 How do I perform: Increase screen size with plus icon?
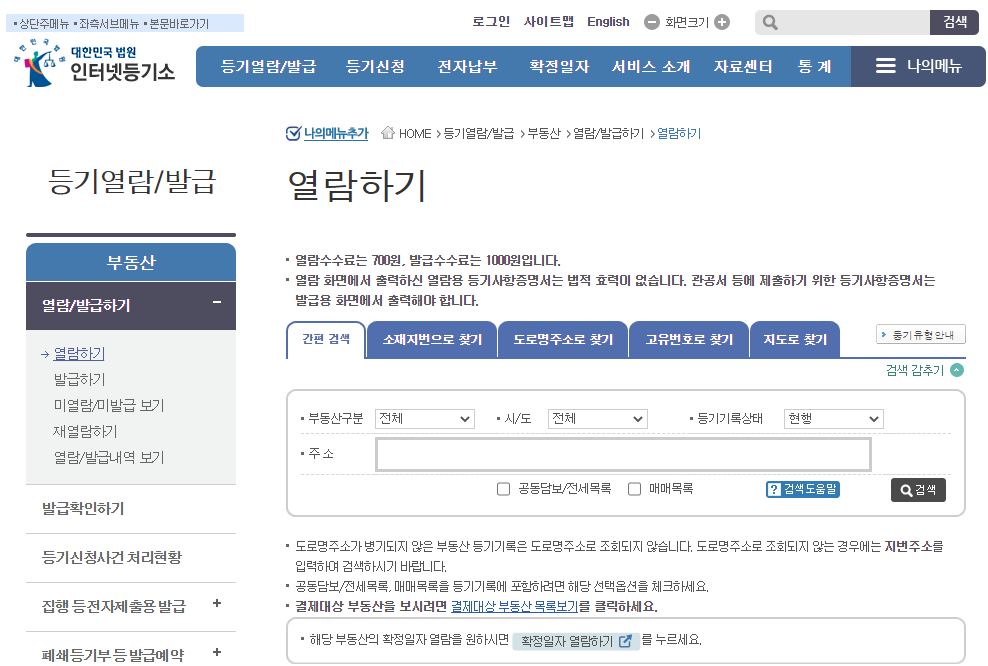722,22
